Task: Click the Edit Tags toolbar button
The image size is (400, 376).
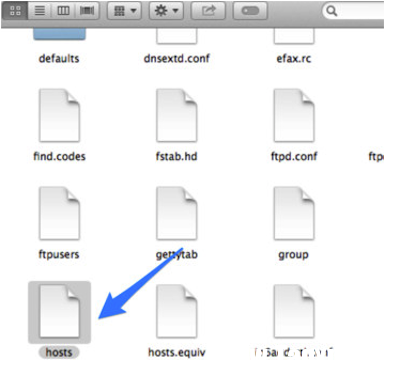Action: coord(250,11)
